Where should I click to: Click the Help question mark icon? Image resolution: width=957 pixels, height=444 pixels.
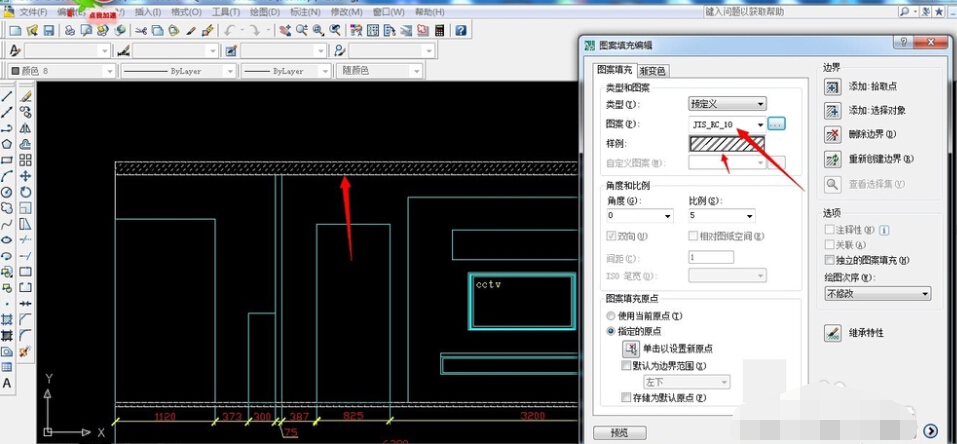[x=461, y=31]
